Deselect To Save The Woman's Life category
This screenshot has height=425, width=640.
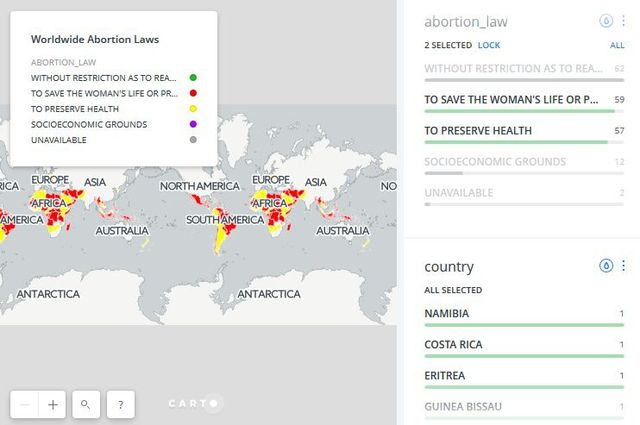click(x=511, y=99)
